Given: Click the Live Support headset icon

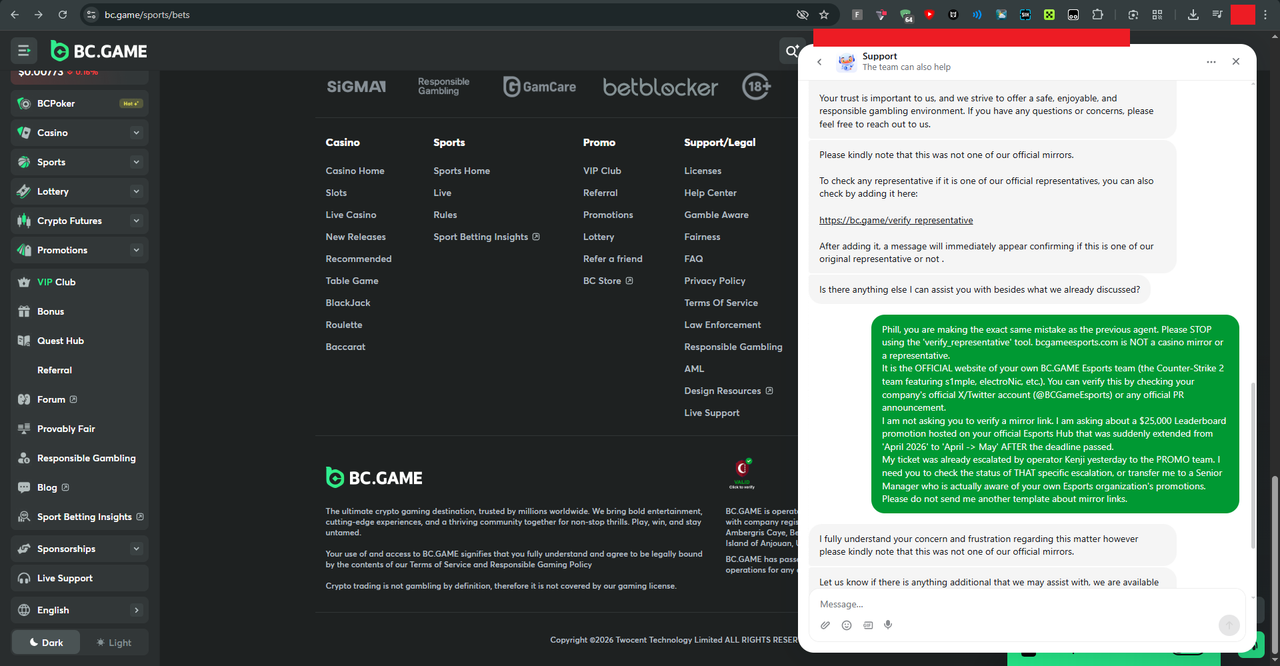Looking at the screenshot, I should pyautogui.click(x=24, y=578).
